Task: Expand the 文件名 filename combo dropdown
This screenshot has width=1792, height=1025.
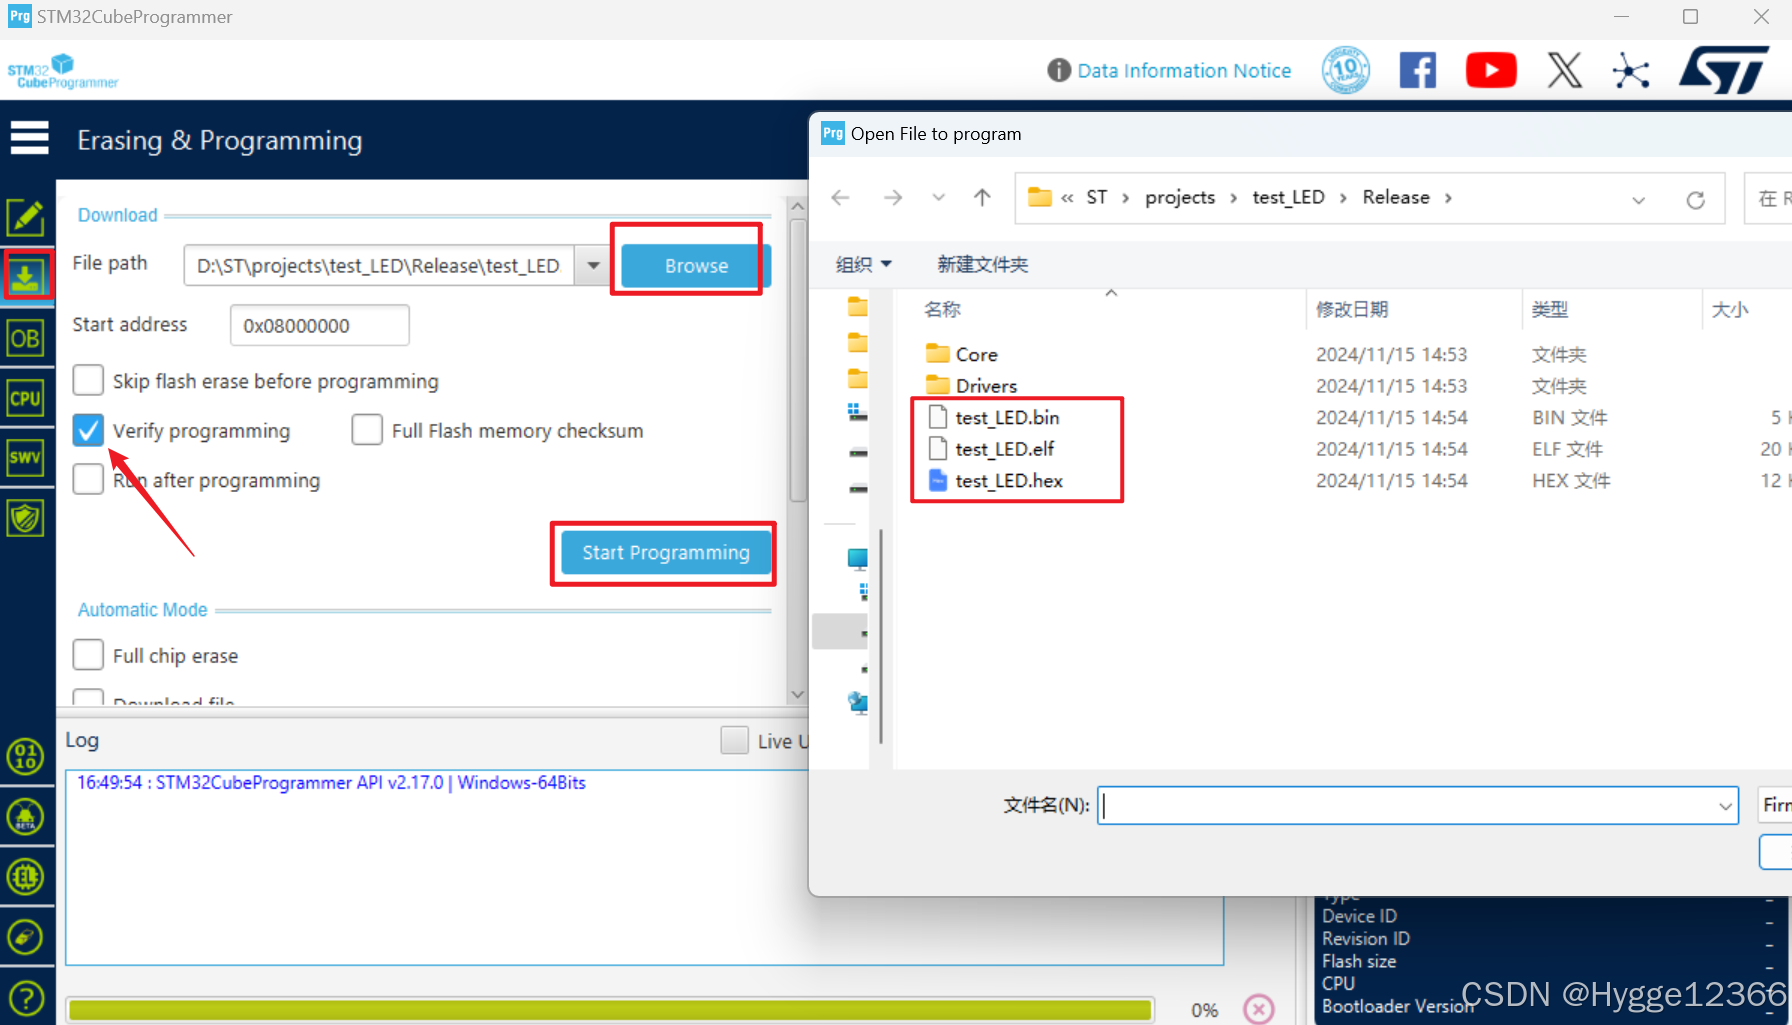Action: (x=1725, y=806)
